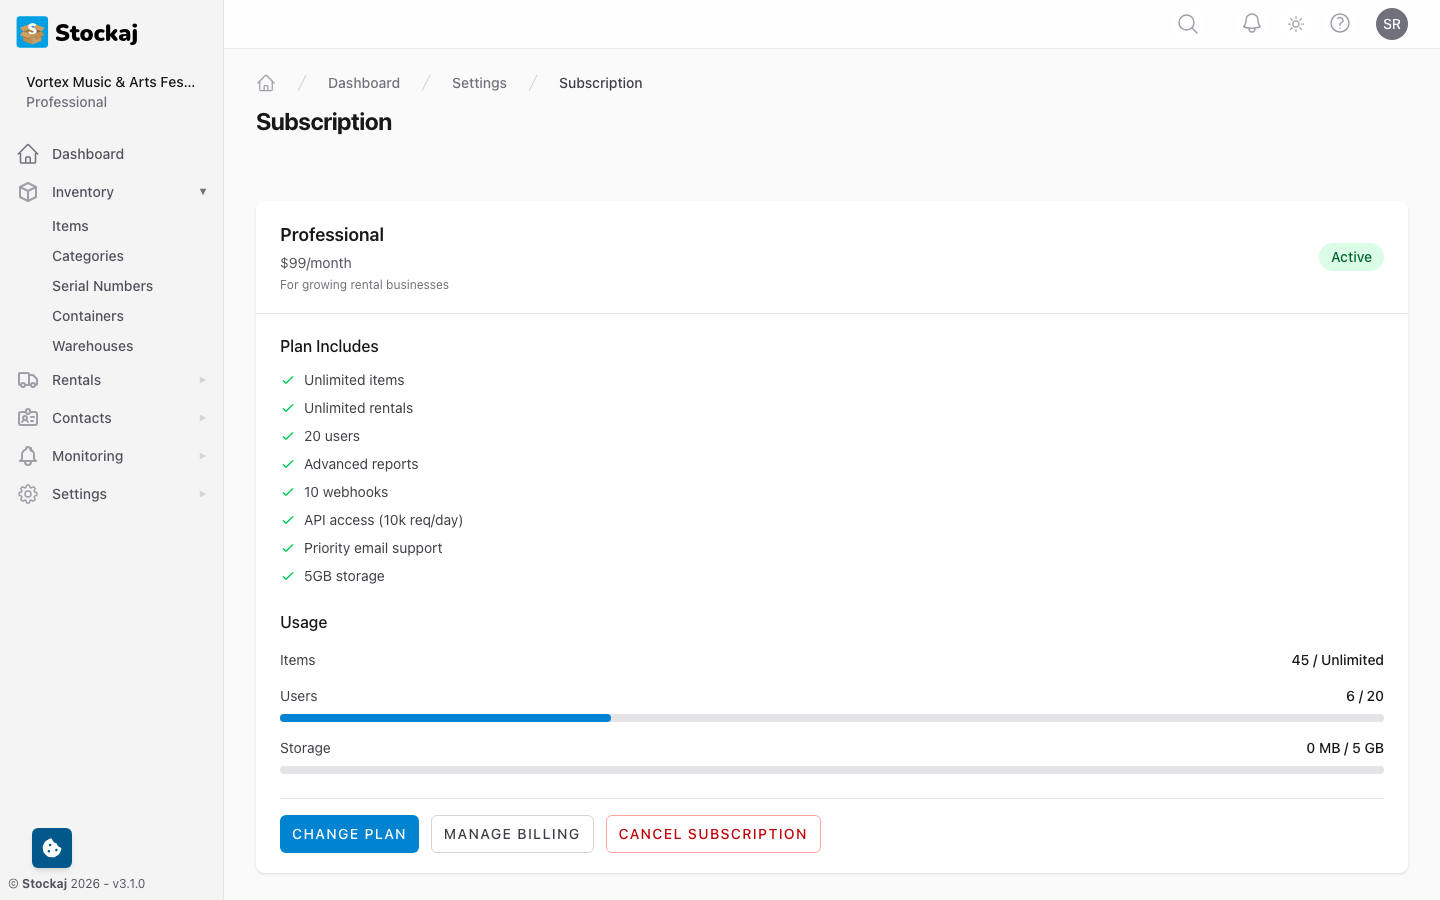The image size is (1440, 900).
Task: Collapse the Inventory section chevron
Action: click(x=203, y=191)
